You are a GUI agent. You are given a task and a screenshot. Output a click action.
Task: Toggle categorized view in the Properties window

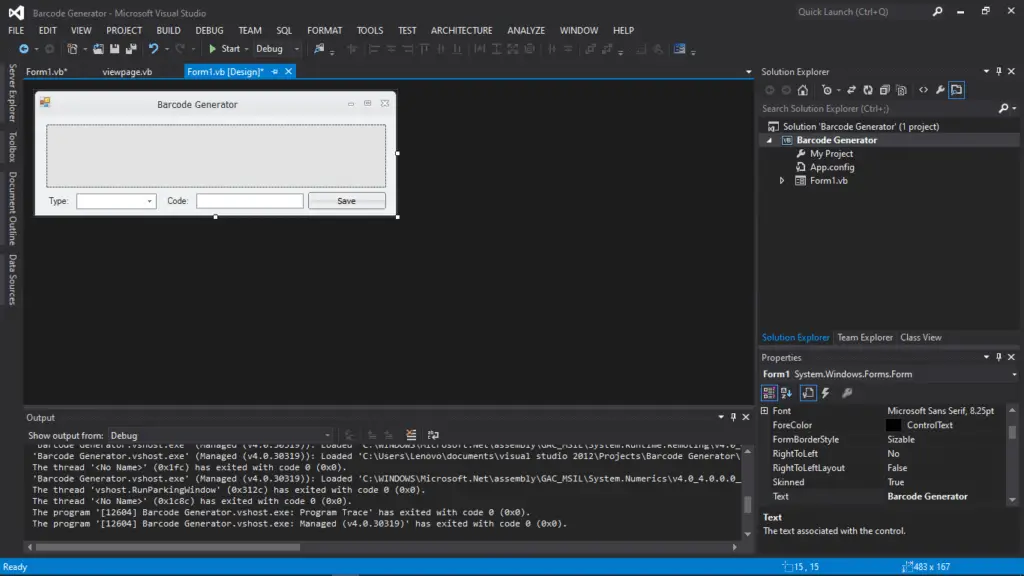coord(768,392)
